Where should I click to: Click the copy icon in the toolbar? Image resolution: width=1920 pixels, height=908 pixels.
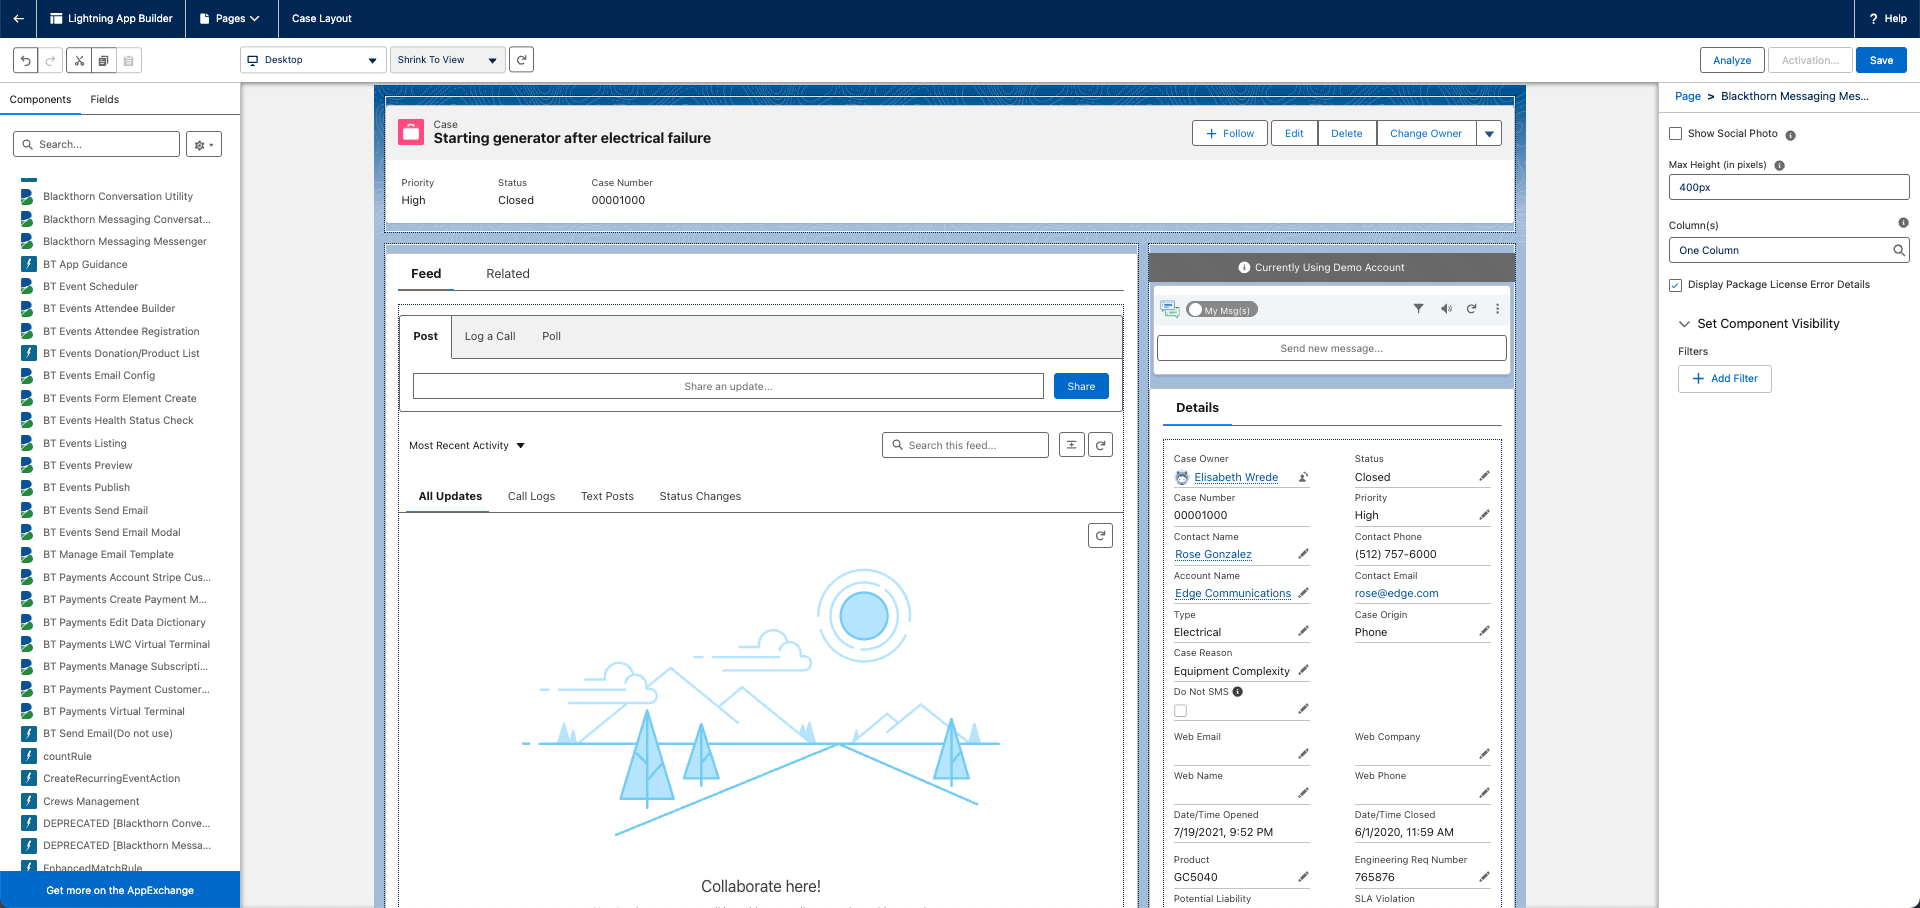(103, 60)
